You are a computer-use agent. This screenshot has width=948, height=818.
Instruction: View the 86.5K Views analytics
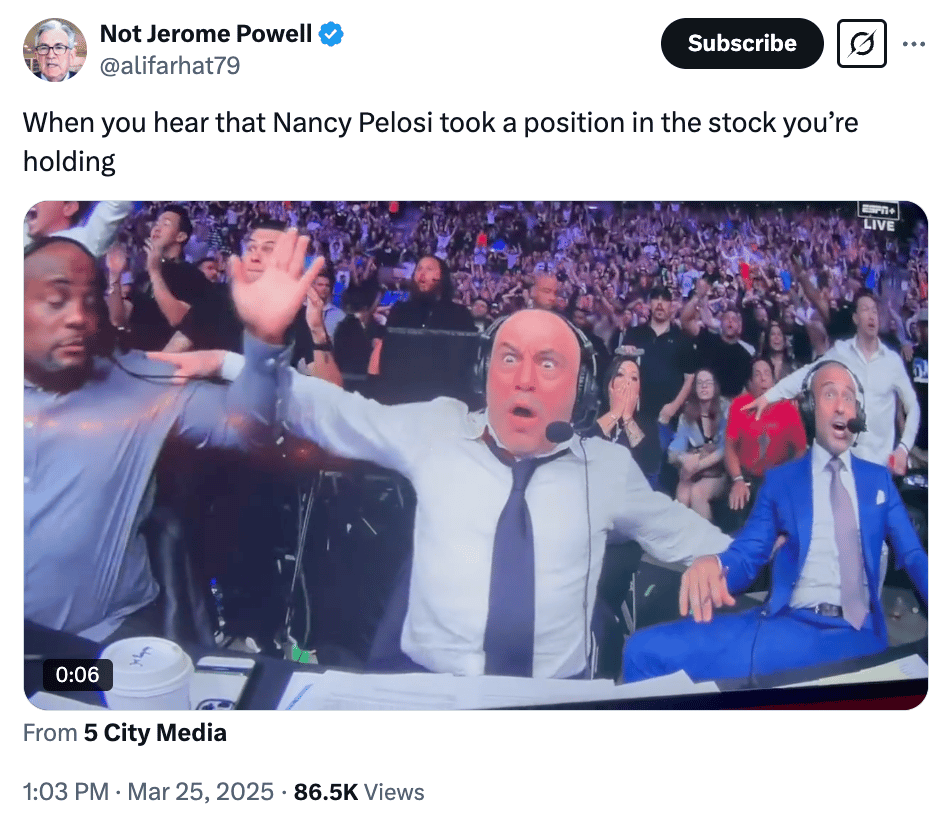coord(359,792)
